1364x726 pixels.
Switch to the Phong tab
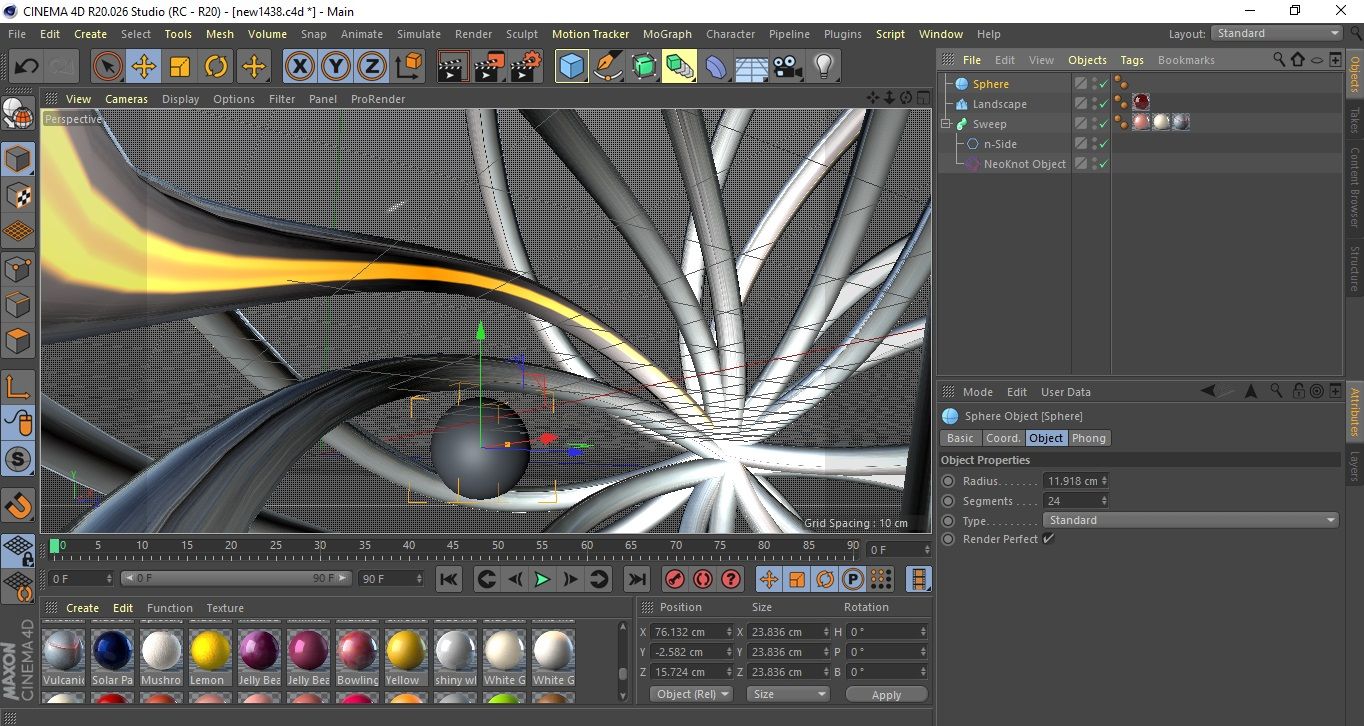(x=1089, y=438)
